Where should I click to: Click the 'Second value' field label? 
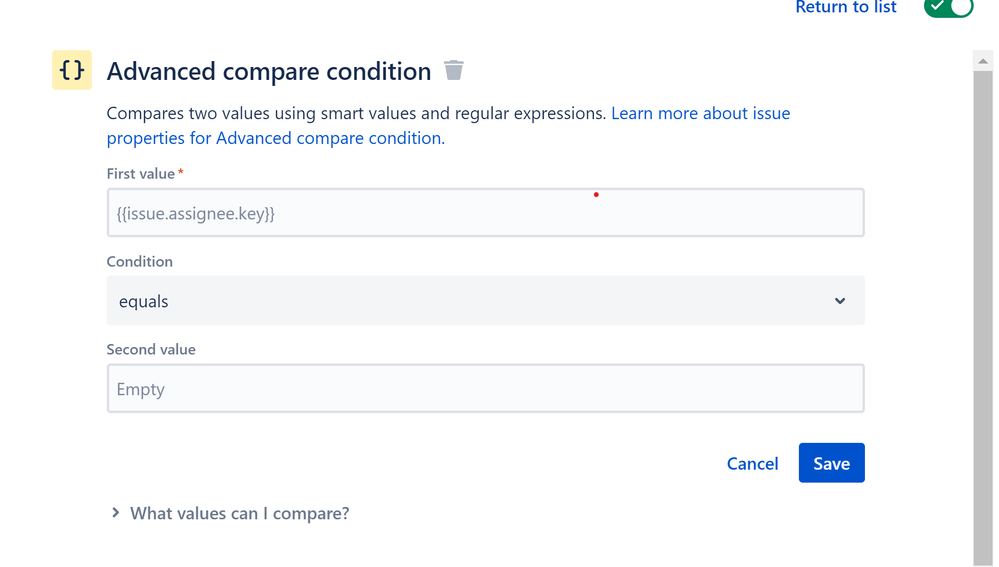point(151,350)
